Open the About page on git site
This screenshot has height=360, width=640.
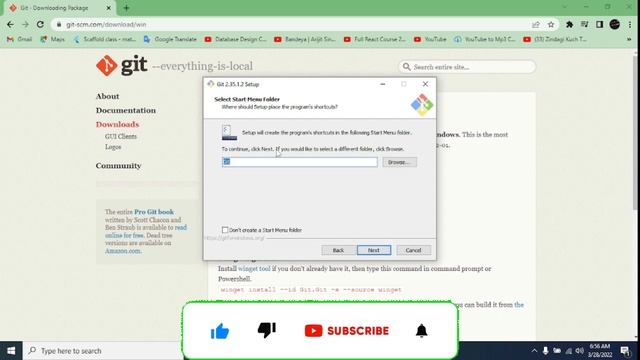pyautogui.click(x=107, y=96)
